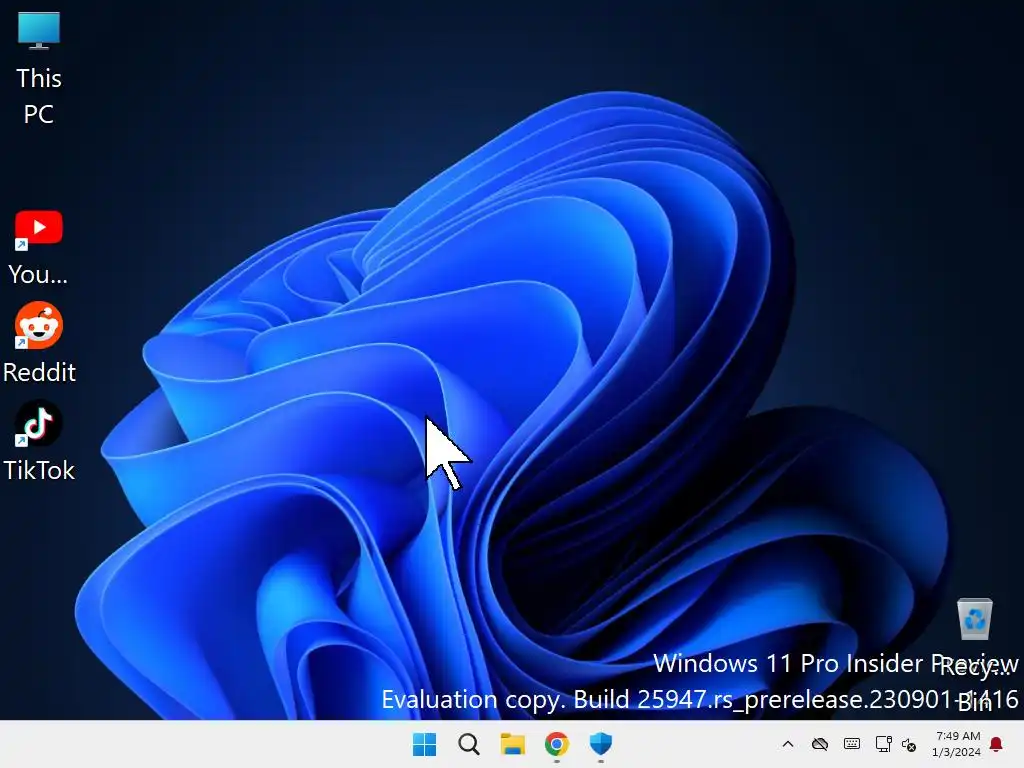This screenshot has height=768, width=1024.
Task: Click the muted volume tray icon
Action: click(x=908, y=744)
